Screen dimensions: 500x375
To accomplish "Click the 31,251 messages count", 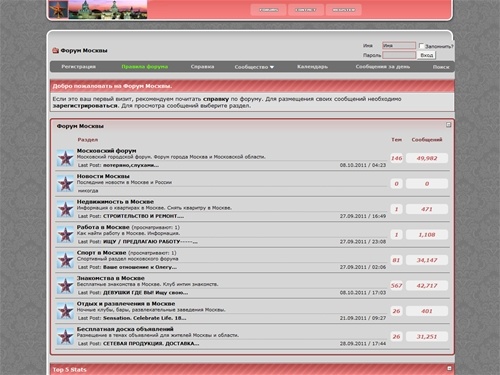I will coord(427,337).
